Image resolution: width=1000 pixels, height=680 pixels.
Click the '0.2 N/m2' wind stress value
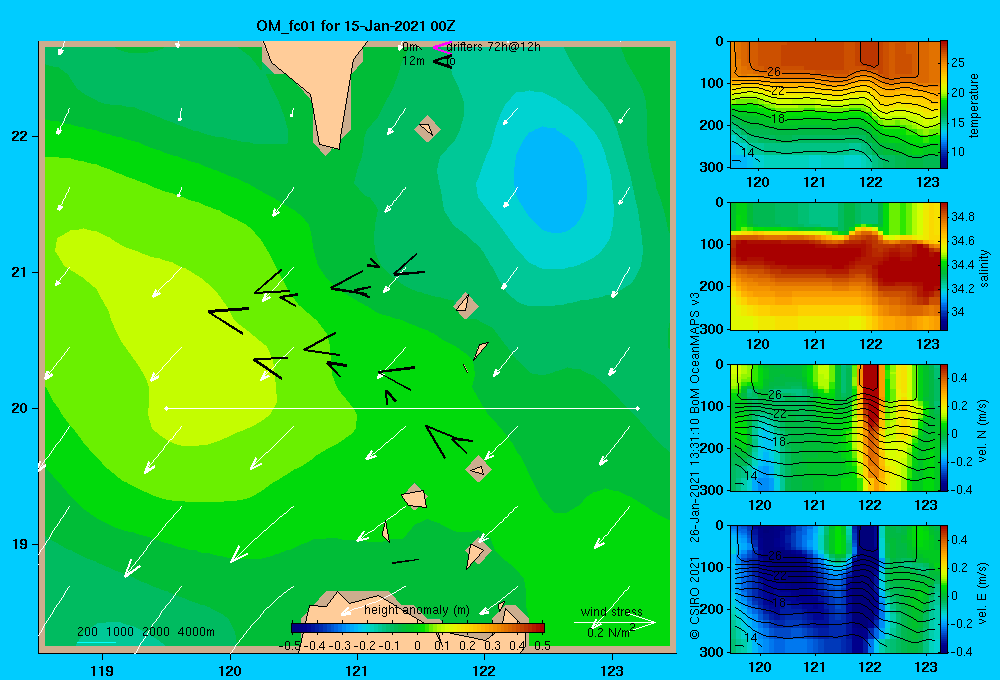coord(610,632)
